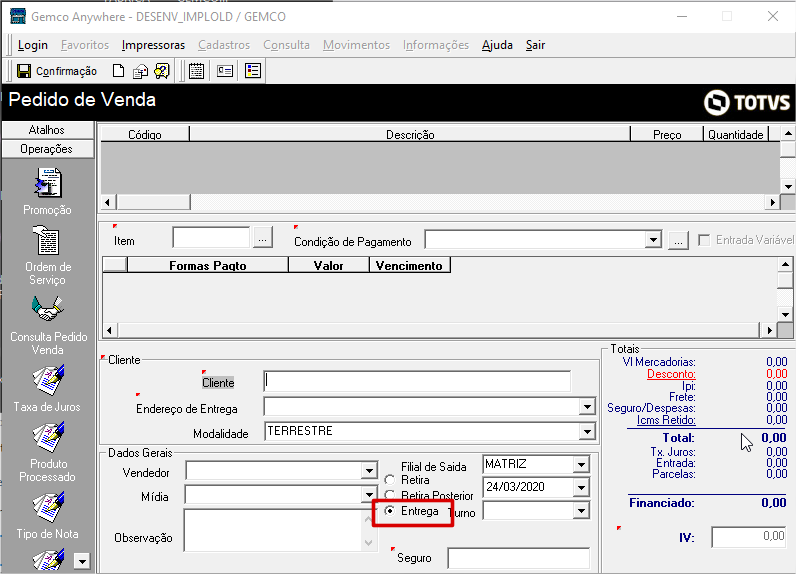Viewport: 796px width, 574px height.
Task: Switch to the Atalhos tab
Action: [48, 130]
